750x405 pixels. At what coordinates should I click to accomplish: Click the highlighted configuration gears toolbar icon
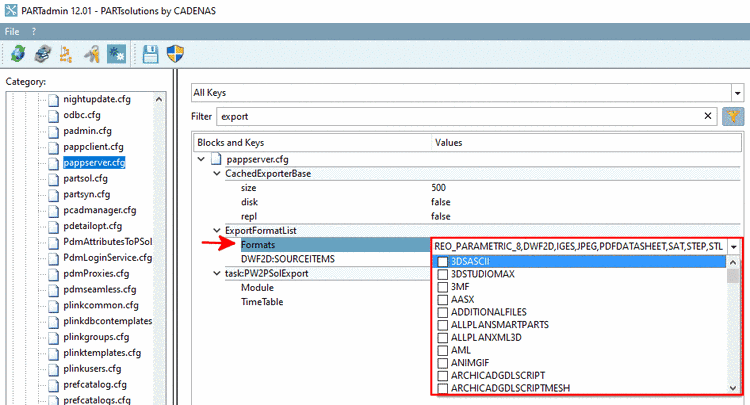[x=116, y=54]
